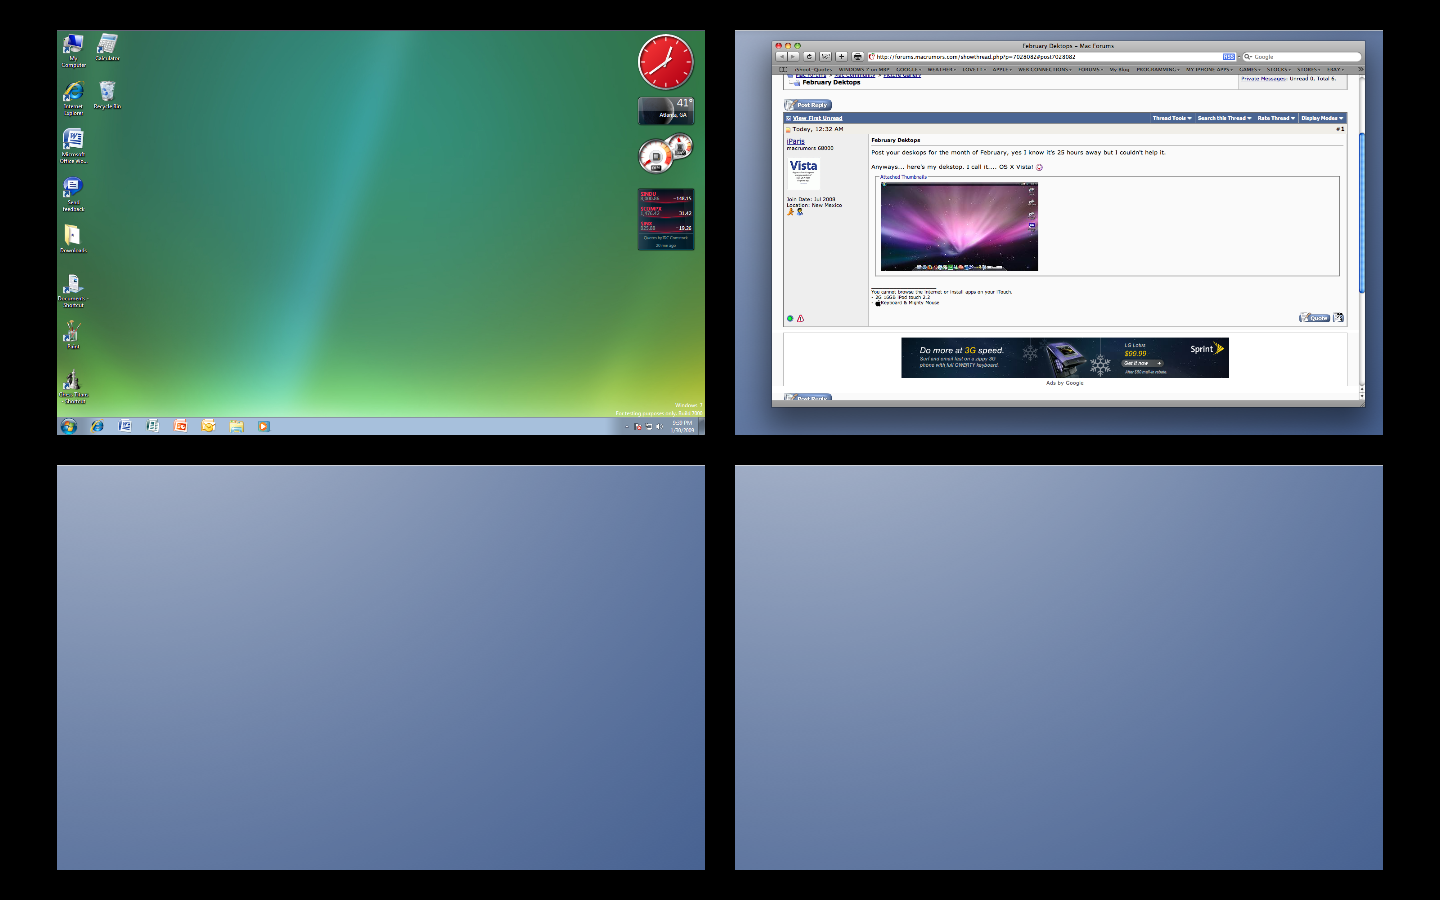1440x900 pixels.
Task: Open the My Blog bookmark
Action: [x=1119, y=69]
